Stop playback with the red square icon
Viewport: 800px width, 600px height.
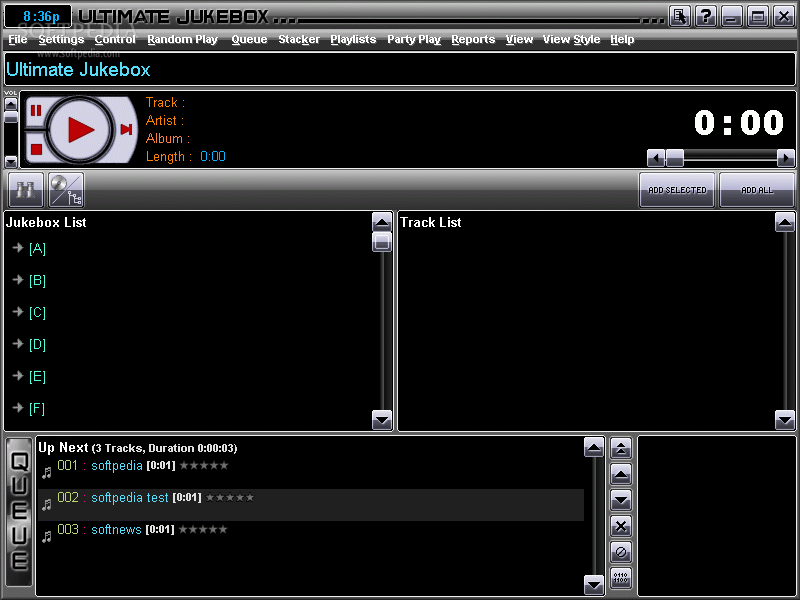click(36, 149)
